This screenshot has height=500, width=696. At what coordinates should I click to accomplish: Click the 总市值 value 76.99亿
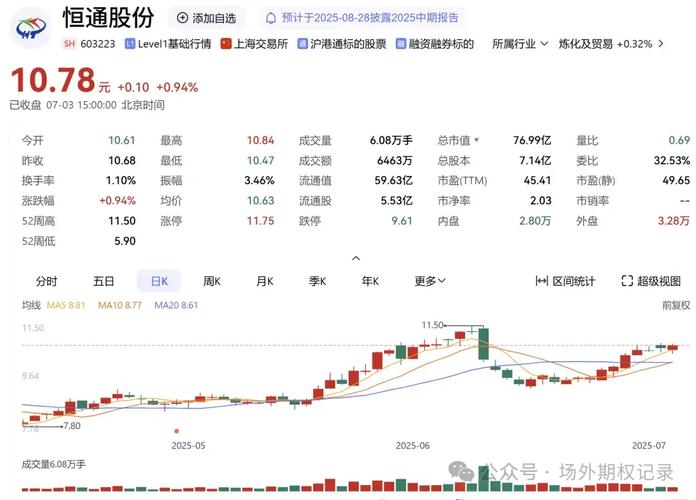(532, 140)
